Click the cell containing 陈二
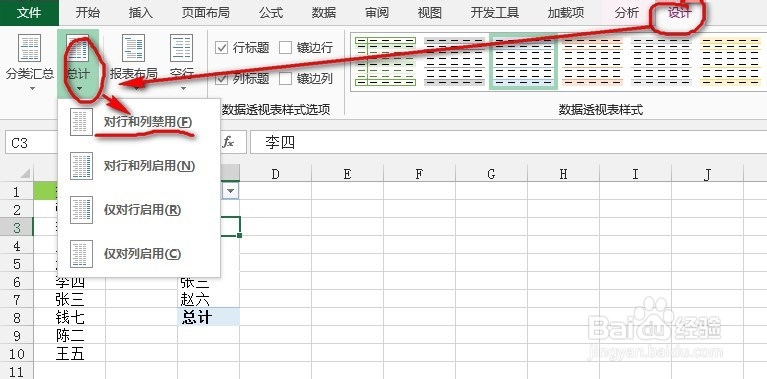This screenshot has width=767, height=379. [x=69, y=335]
